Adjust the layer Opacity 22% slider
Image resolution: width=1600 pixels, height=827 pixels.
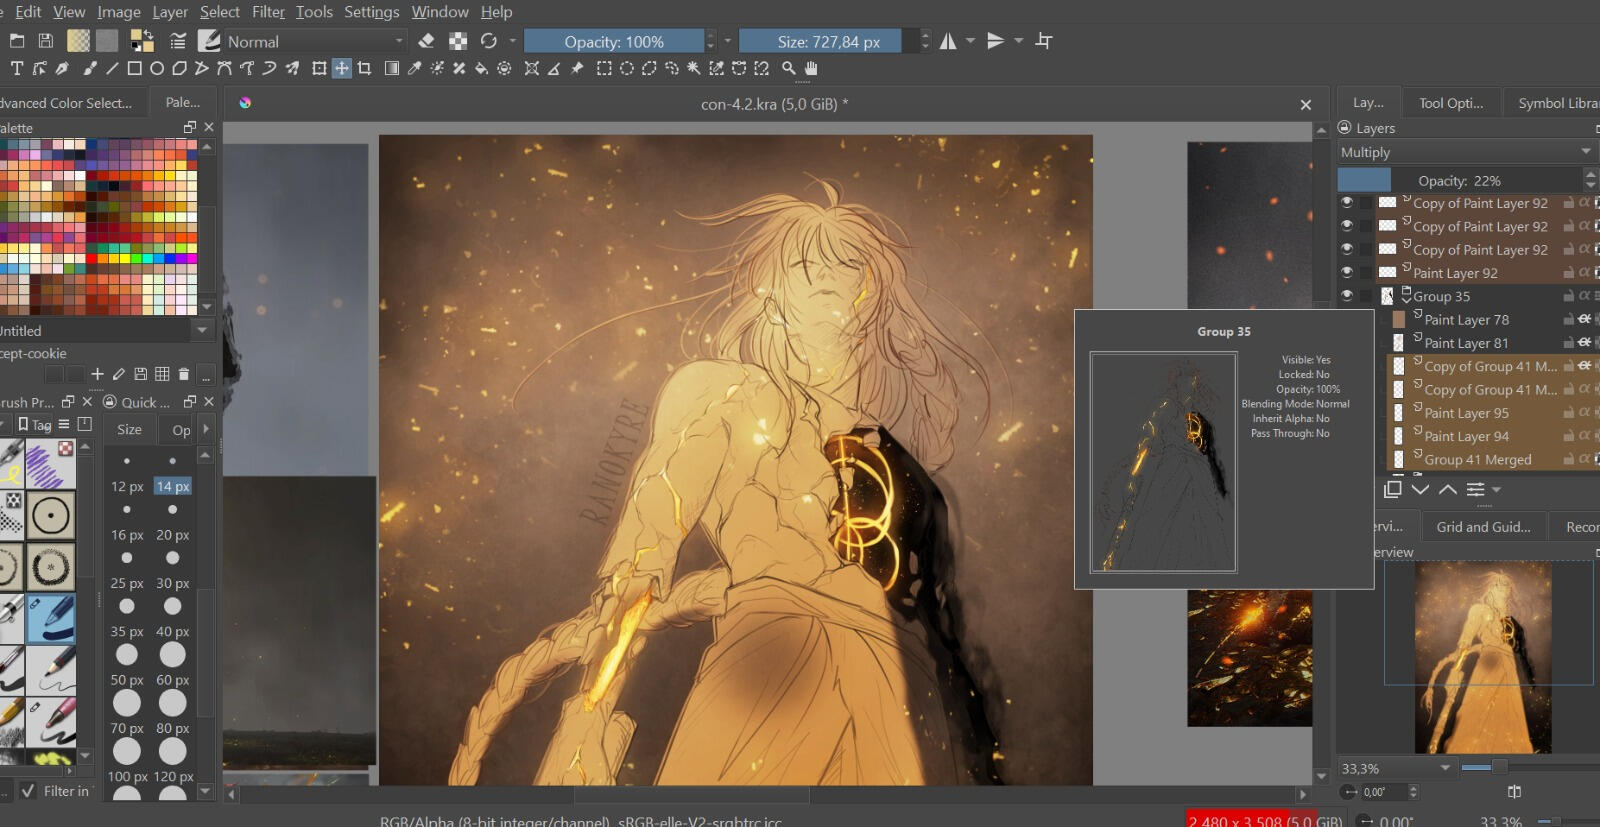[1460, 180]
